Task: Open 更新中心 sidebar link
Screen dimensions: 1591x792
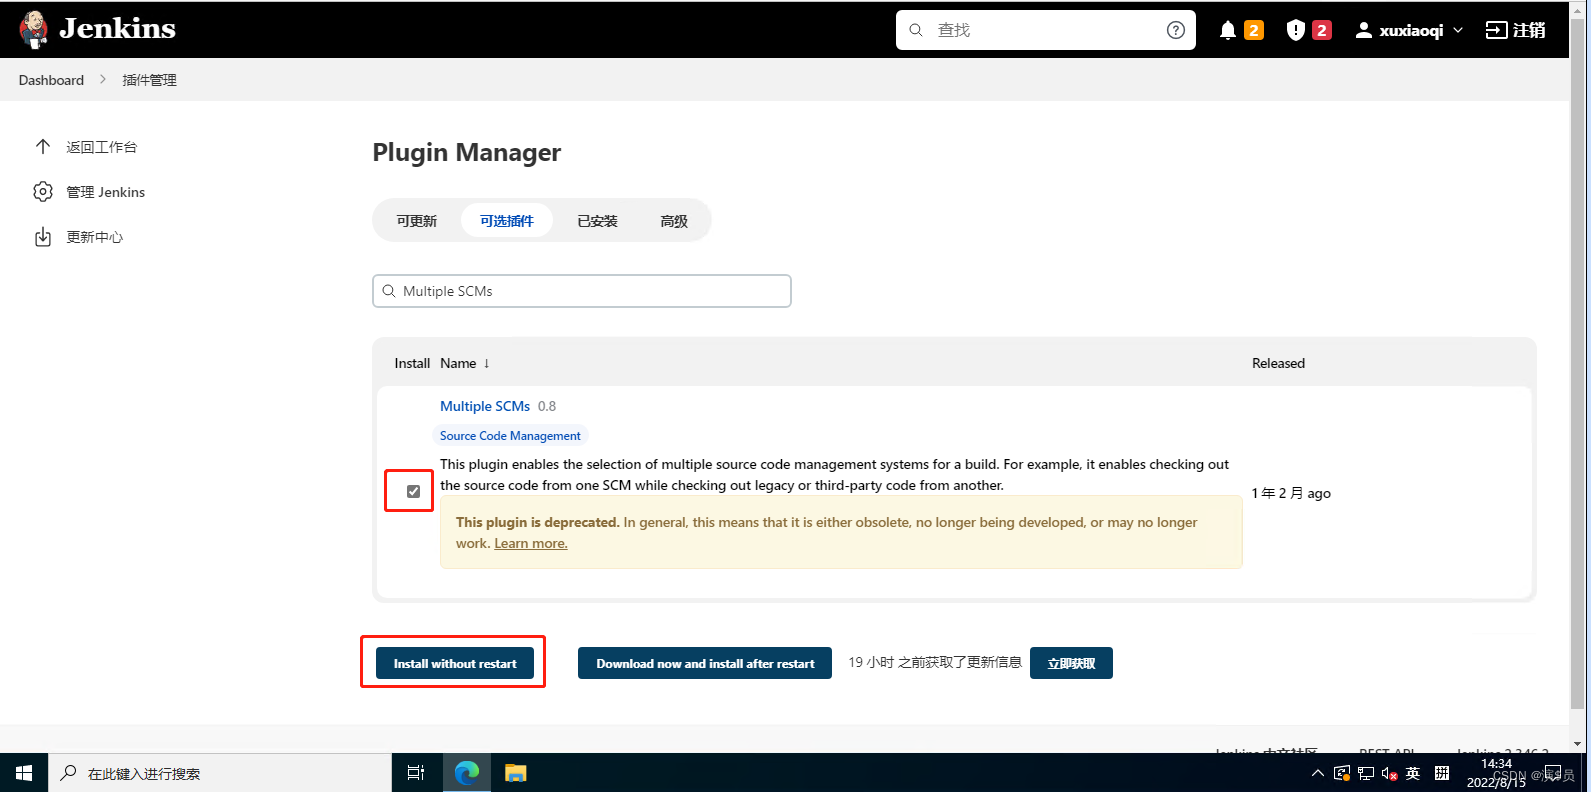Action: tap(94, 237)
